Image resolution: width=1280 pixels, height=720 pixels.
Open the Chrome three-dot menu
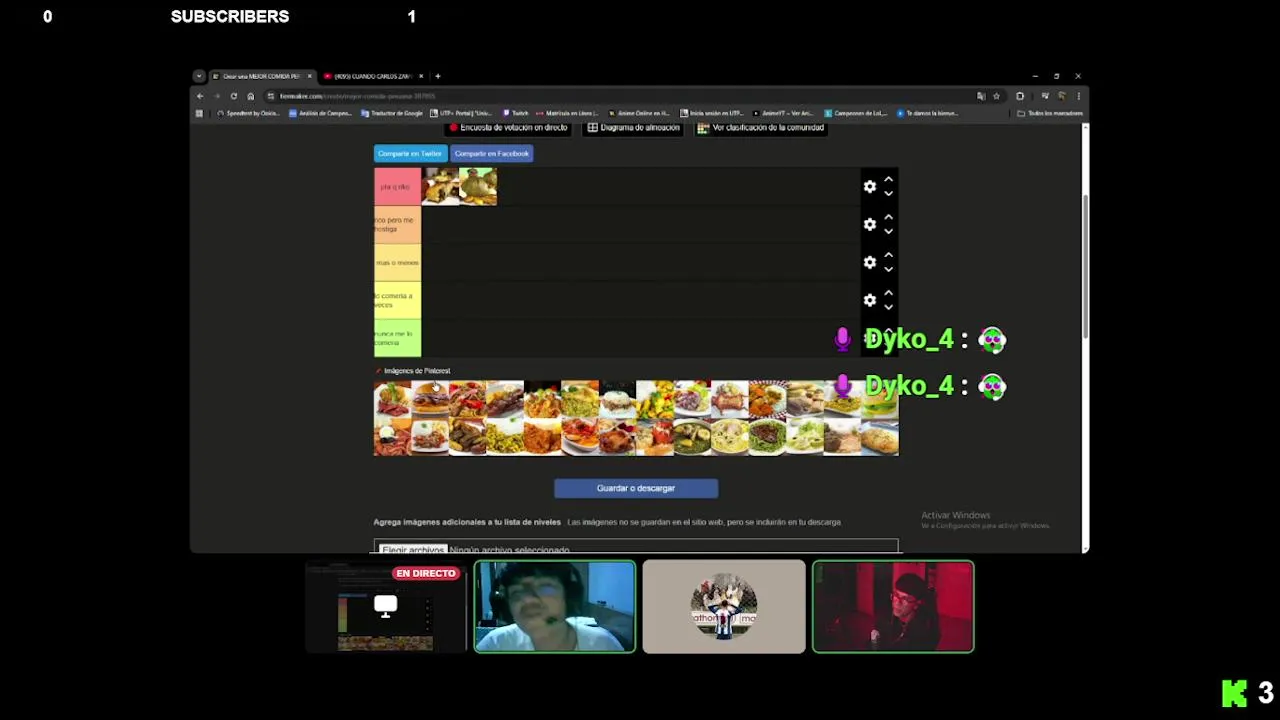[1078, 96]
